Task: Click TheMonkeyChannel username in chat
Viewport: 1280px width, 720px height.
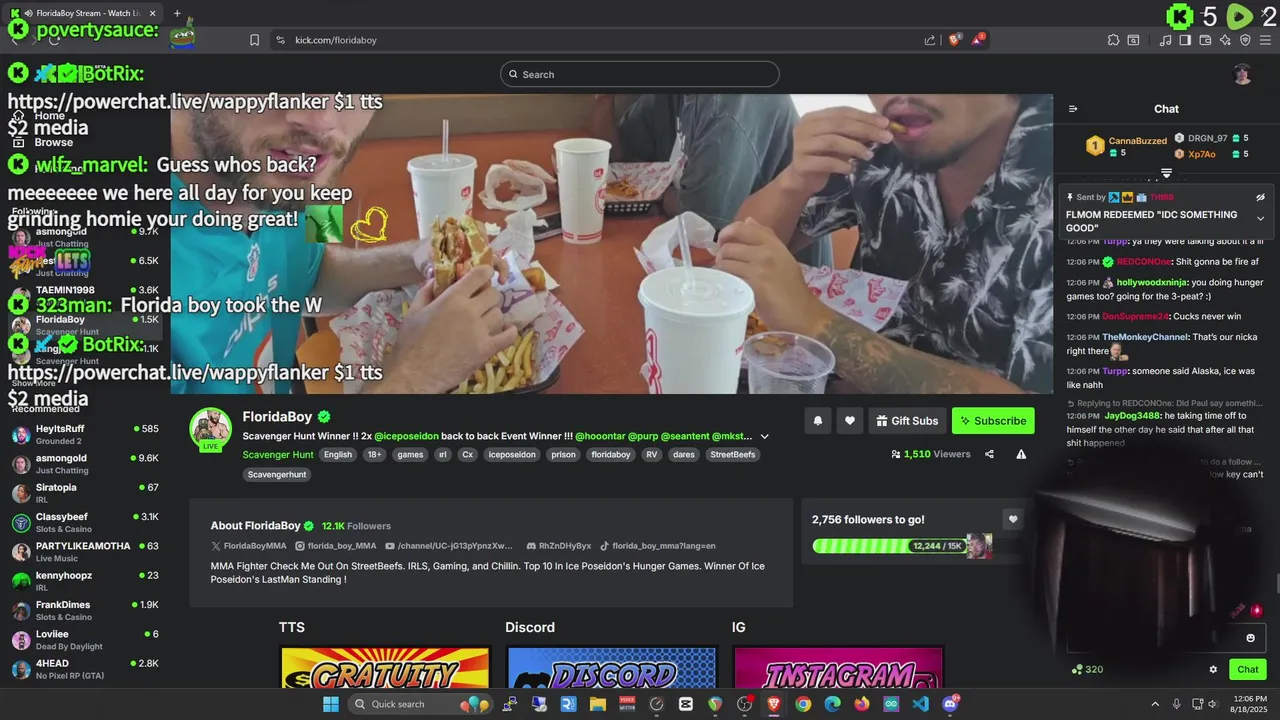Action: [x=1145, y=338]
